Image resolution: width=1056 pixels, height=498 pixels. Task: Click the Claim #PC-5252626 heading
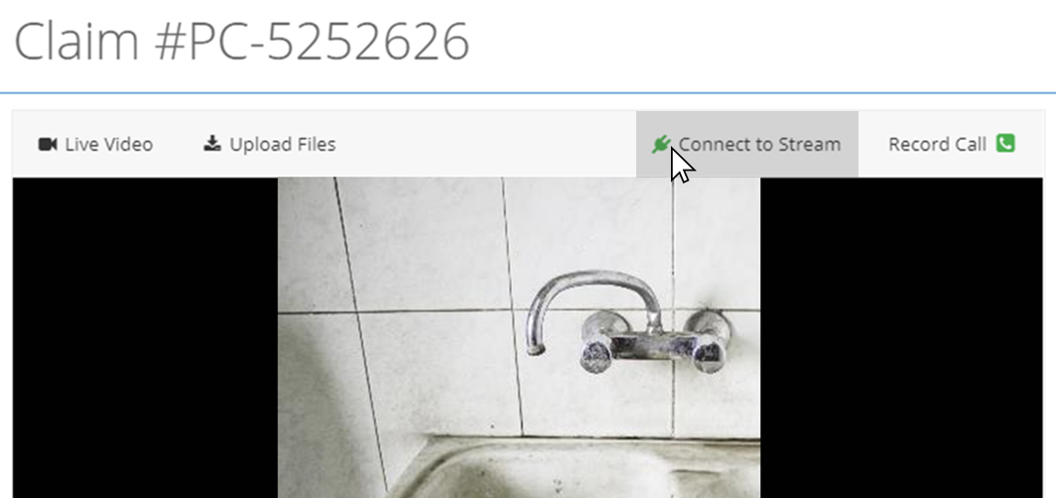[241, 42]
